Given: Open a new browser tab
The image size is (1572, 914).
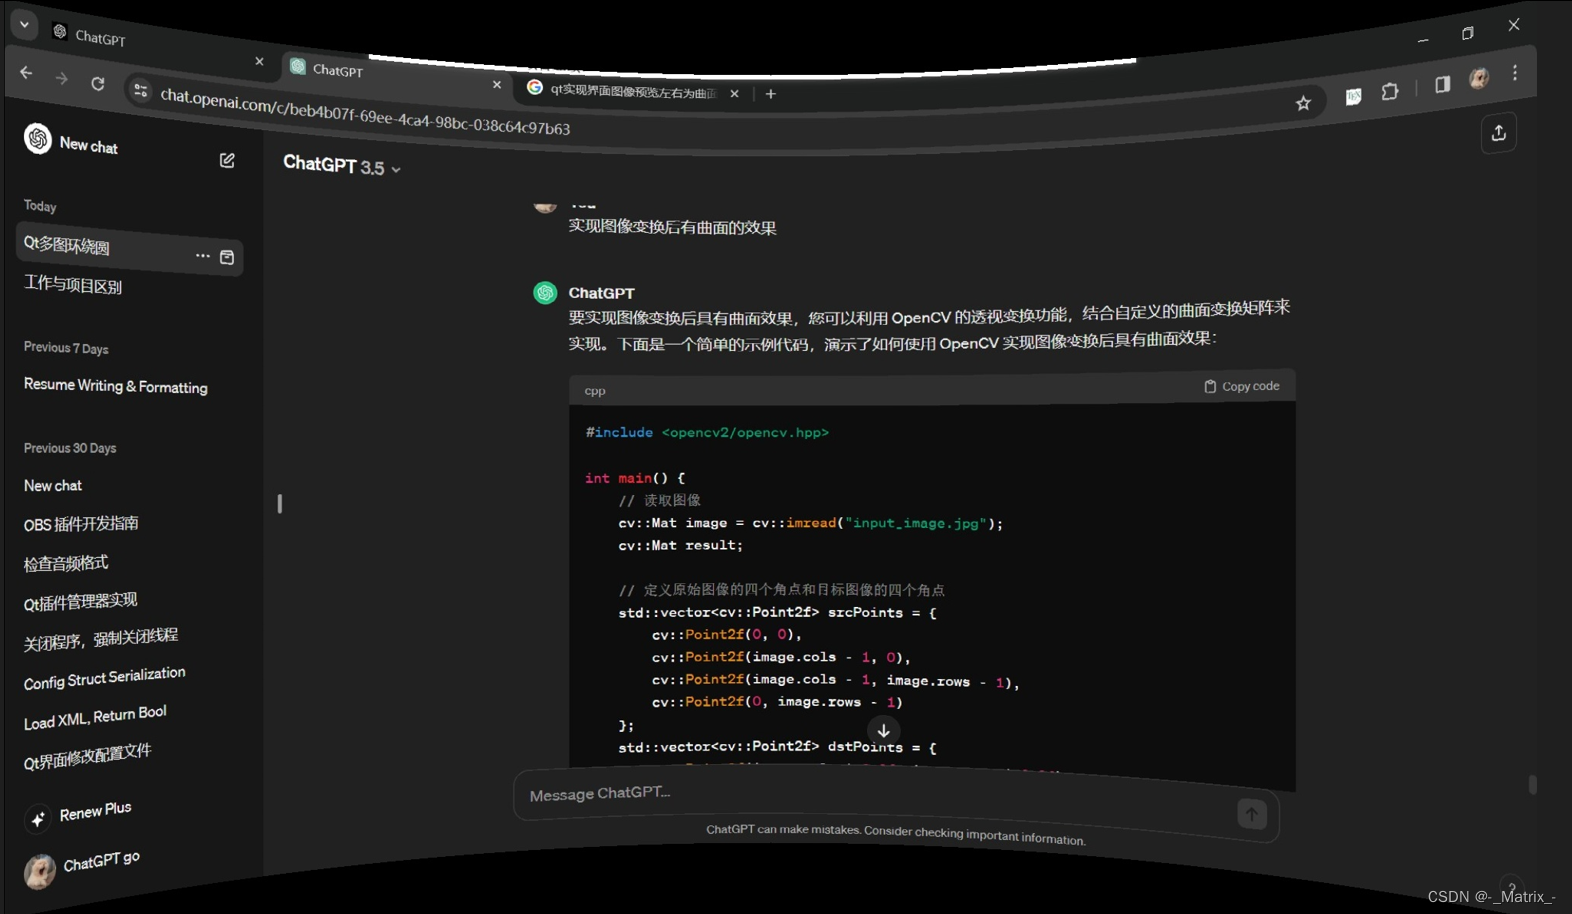Looking at the screenshot, I should [770, 94].
